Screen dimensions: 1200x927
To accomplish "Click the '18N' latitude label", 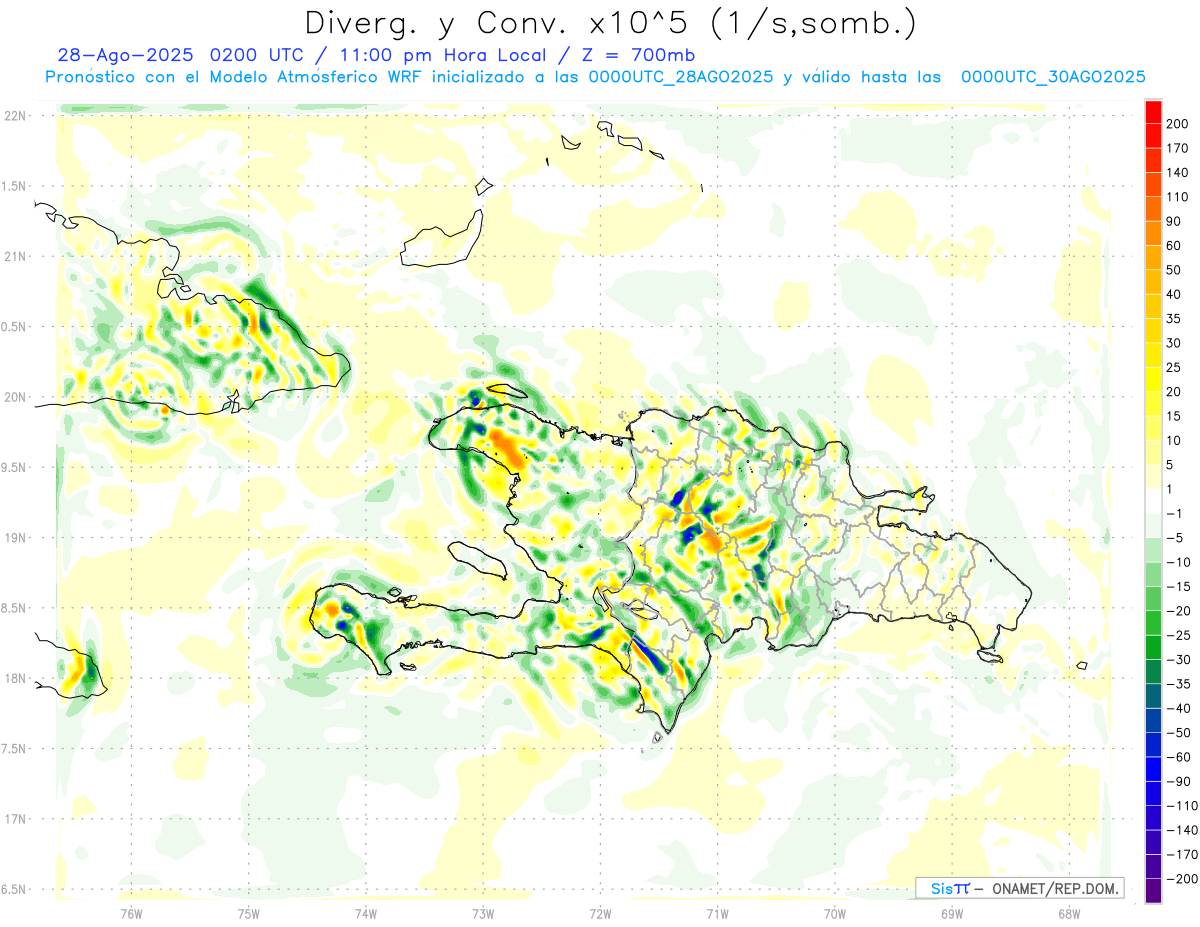I will point(16,678).
